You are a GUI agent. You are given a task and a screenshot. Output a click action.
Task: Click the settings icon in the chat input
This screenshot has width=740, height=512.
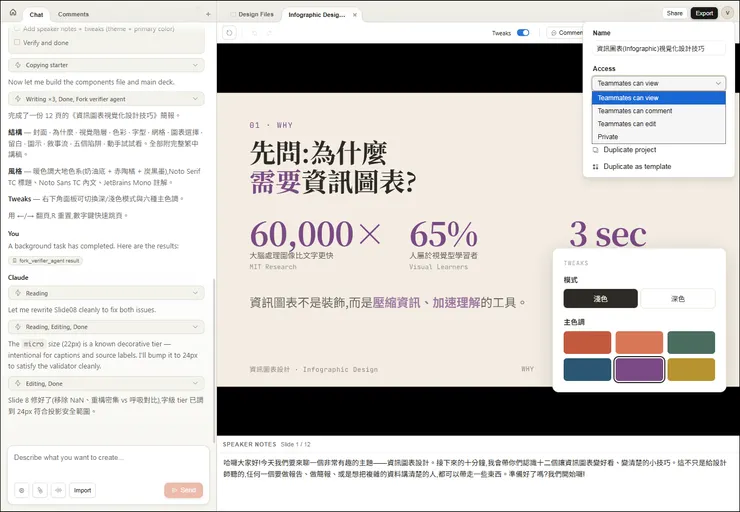tap(22, 490)
